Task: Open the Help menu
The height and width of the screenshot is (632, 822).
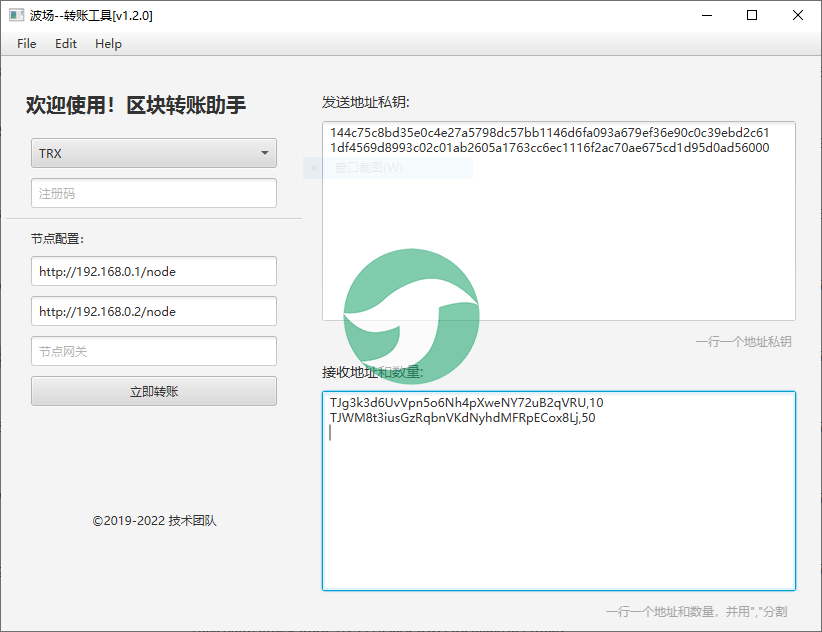Action: [109, 44]
